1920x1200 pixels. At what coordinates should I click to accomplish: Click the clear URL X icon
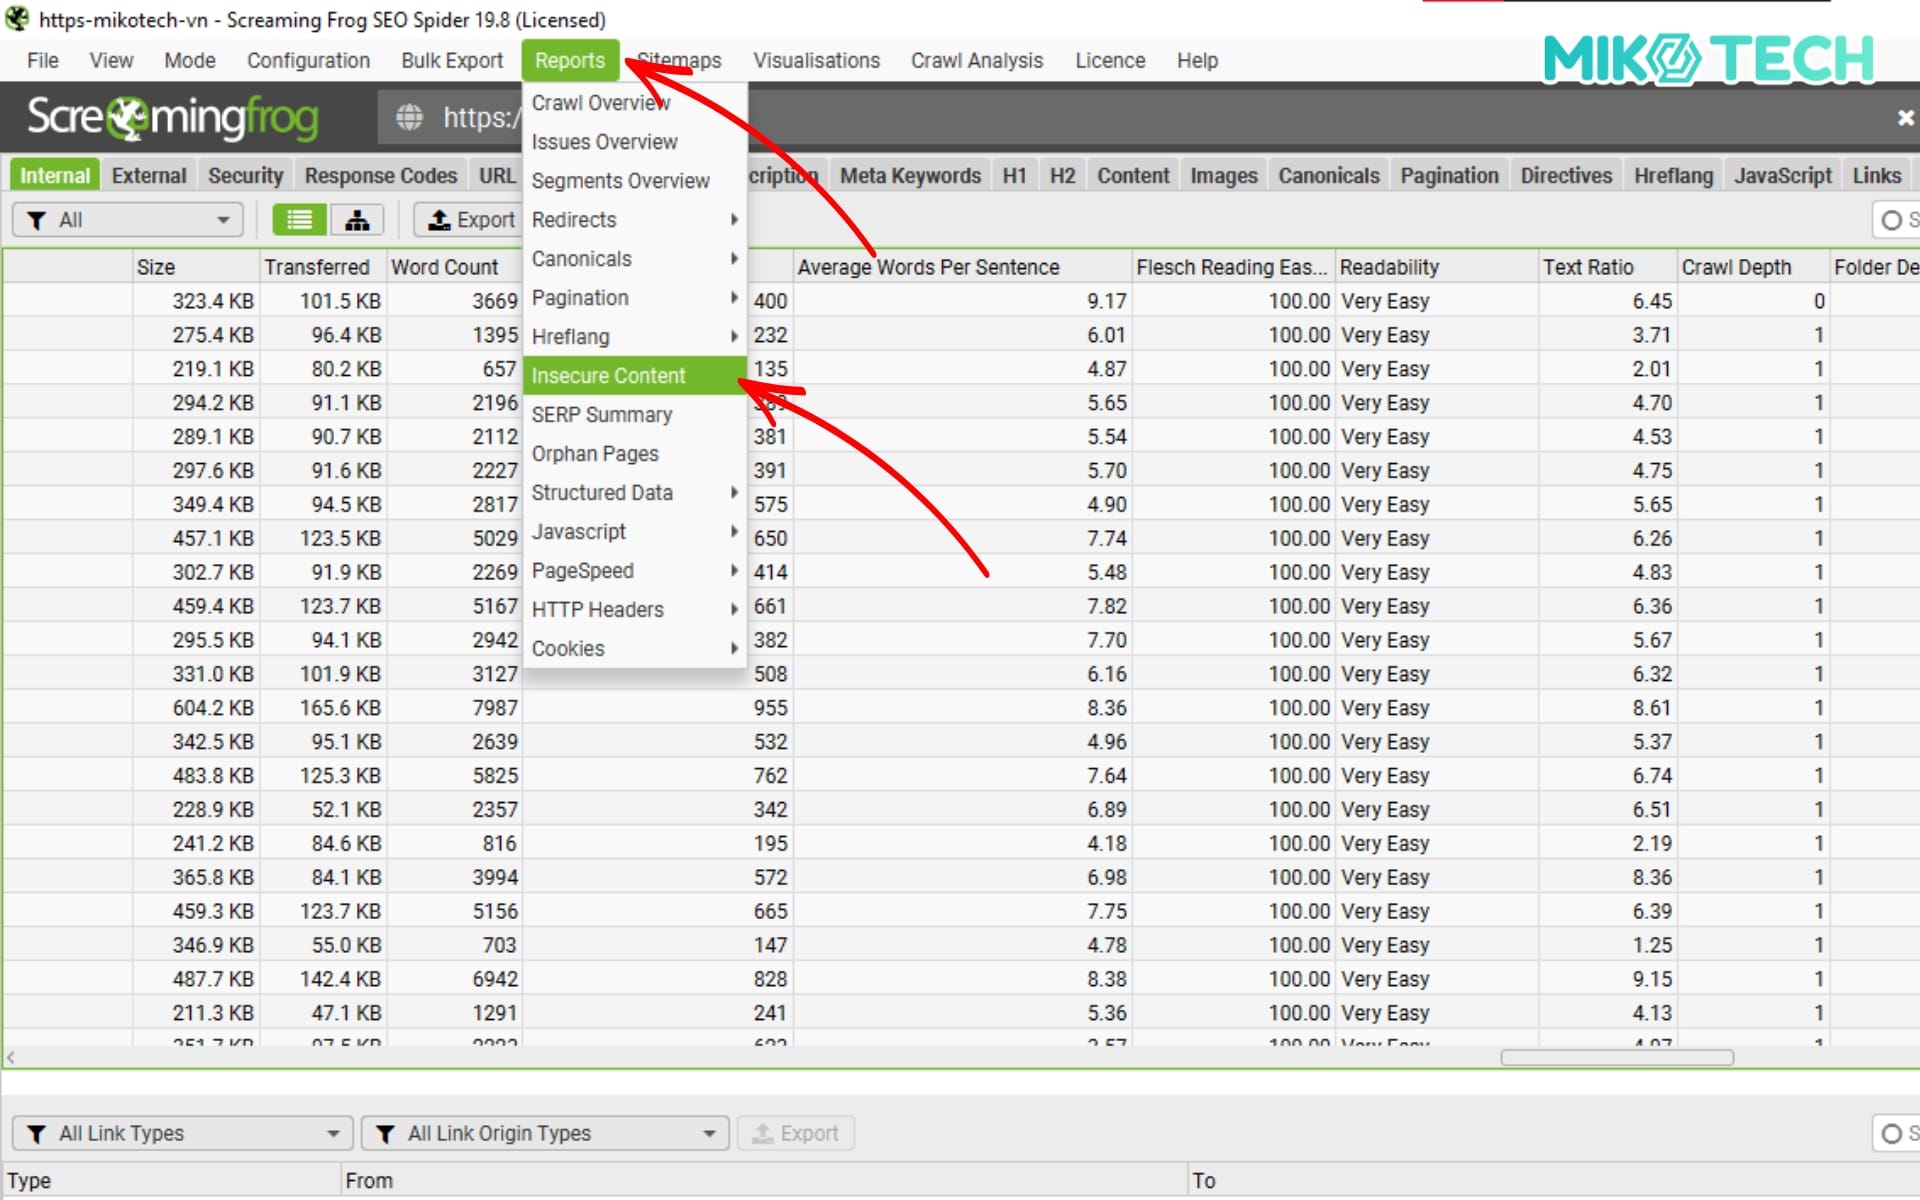[1905, 118]
